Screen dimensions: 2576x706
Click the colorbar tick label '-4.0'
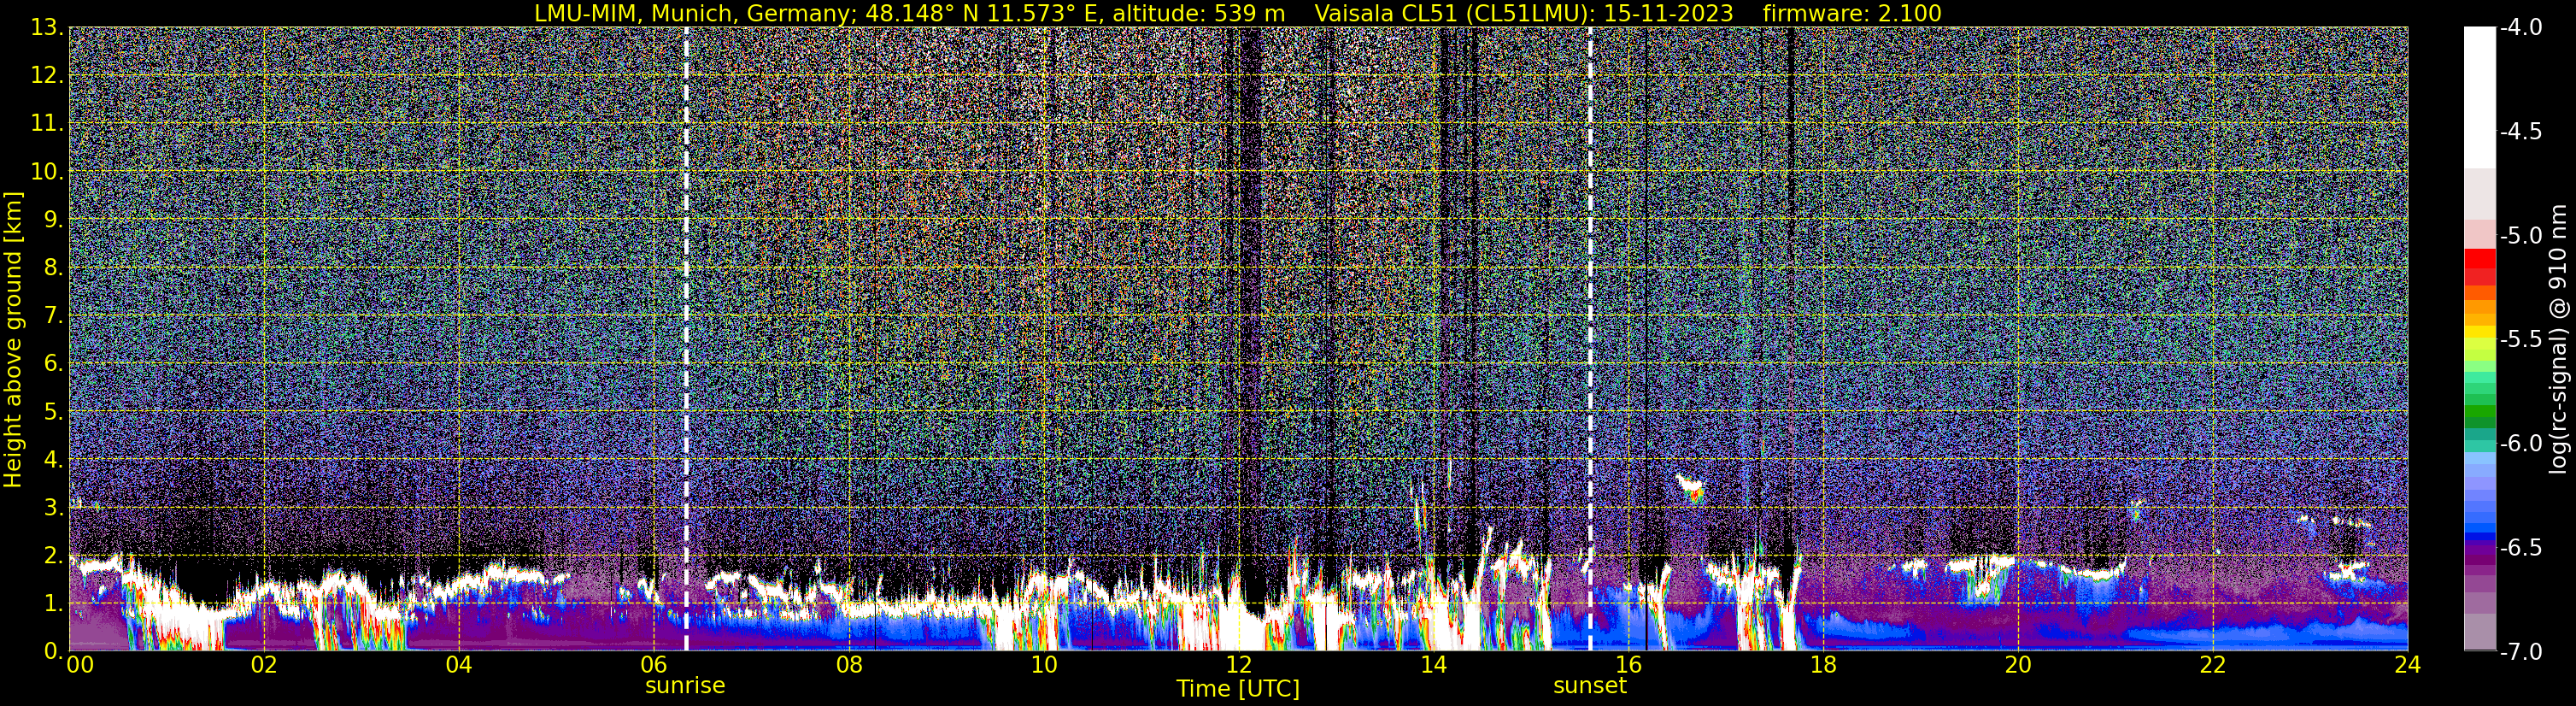tap(2521, 28)
